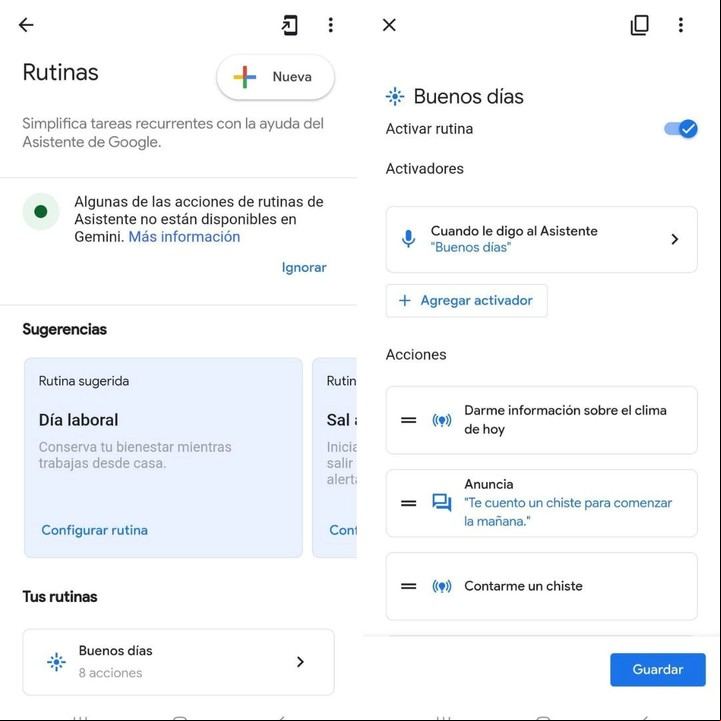Select Configurar rutina for Día laboral
Image resolution: width=721 pixels, height=721 pixels.
(x=95, y=530)
